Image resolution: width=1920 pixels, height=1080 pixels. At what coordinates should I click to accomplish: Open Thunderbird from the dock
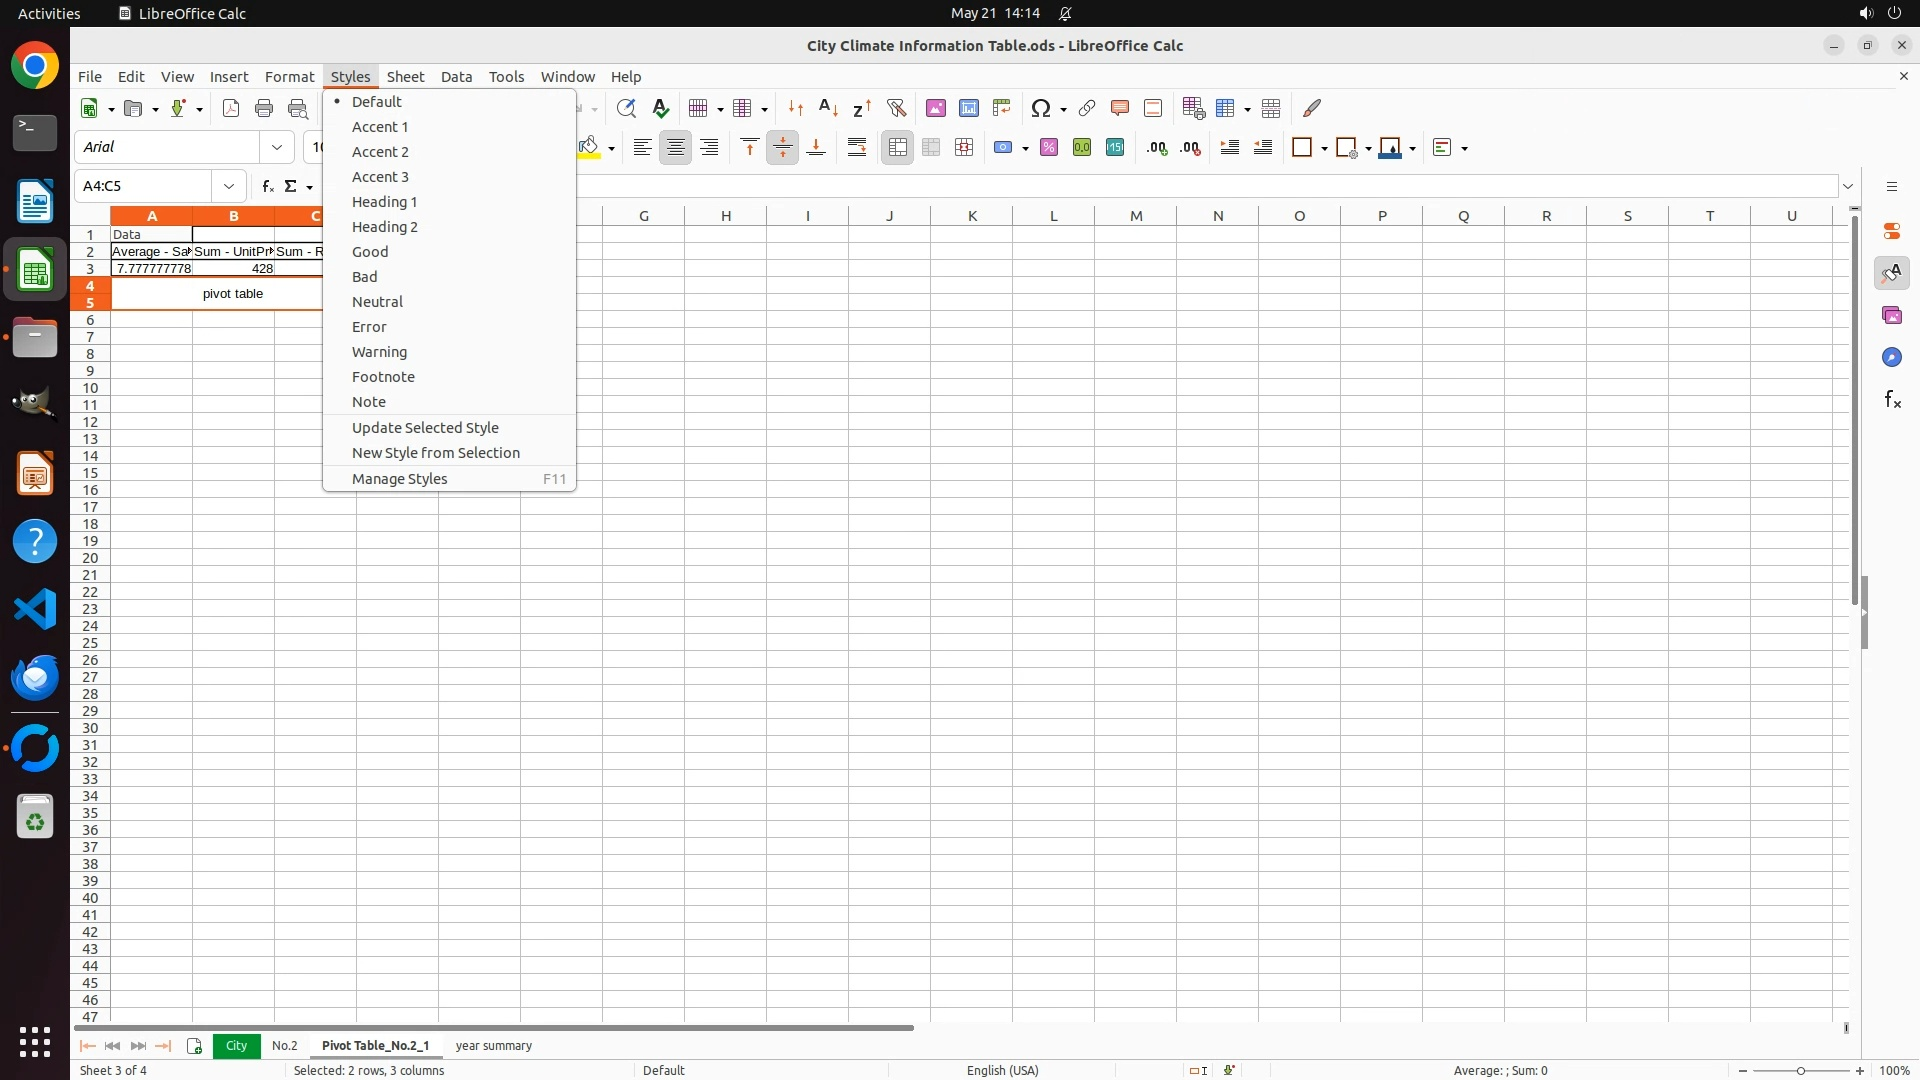coord(35,677)
